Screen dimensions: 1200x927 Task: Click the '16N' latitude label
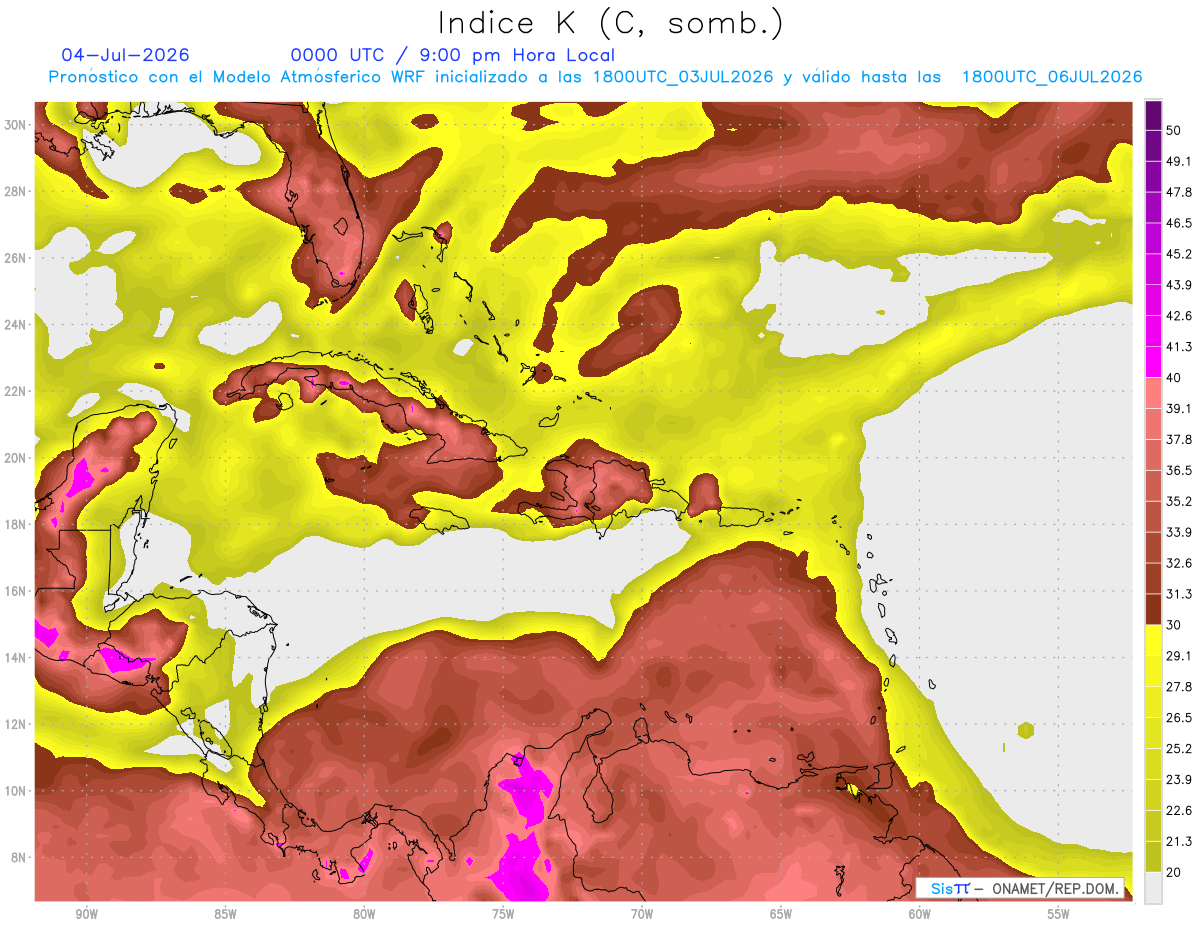pos(16,591)
